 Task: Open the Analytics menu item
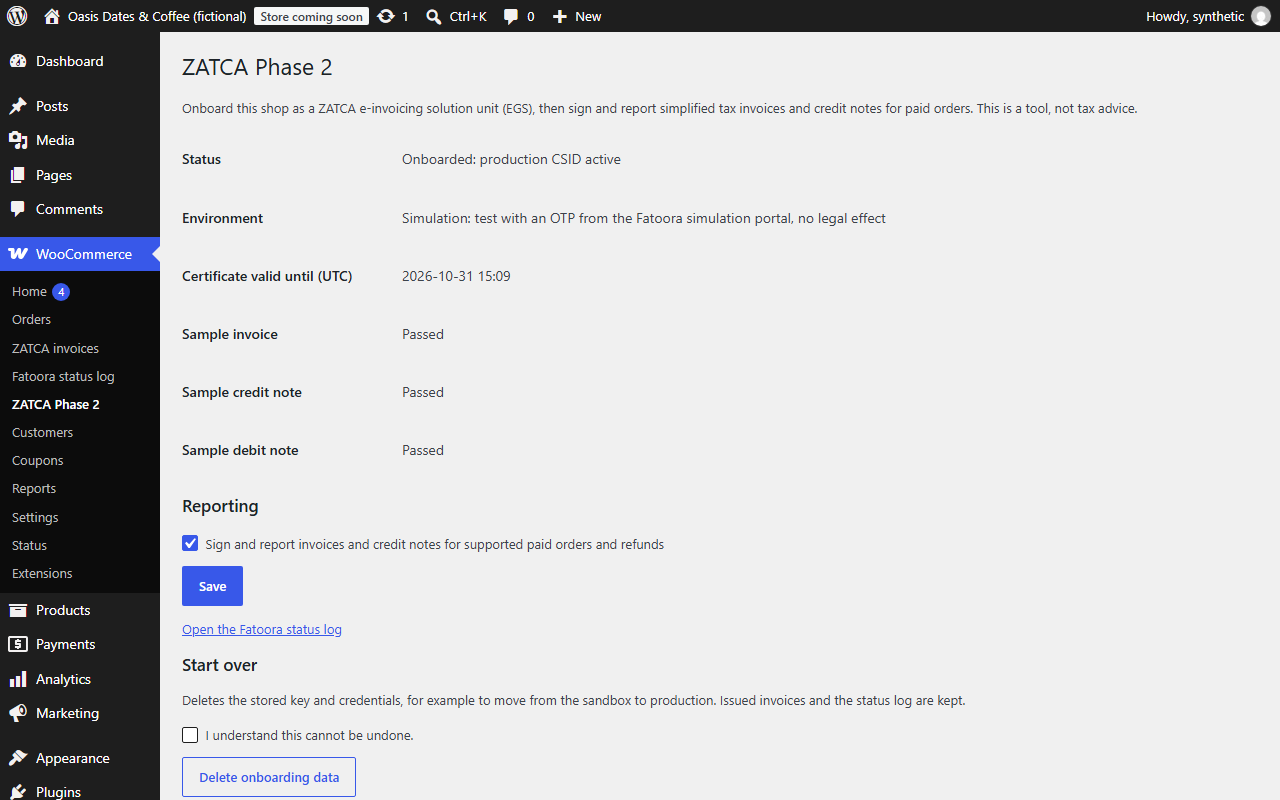[80, 679]
